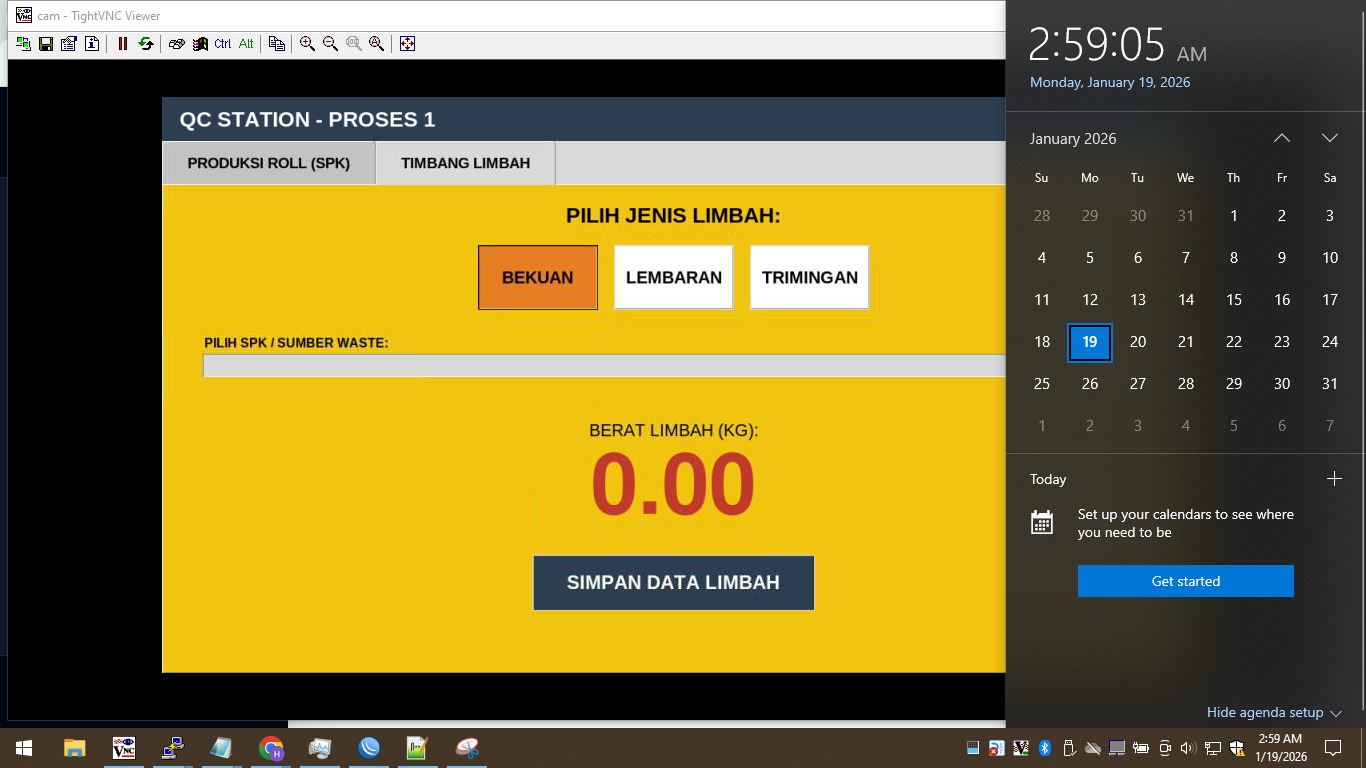Toggle the Alt key state button
This screenshot has width=1366, height=768.
coord(246,44)
